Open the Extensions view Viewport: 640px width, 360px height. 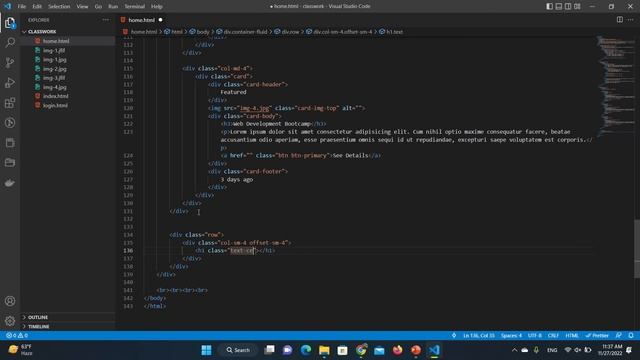tap(10, 102)
